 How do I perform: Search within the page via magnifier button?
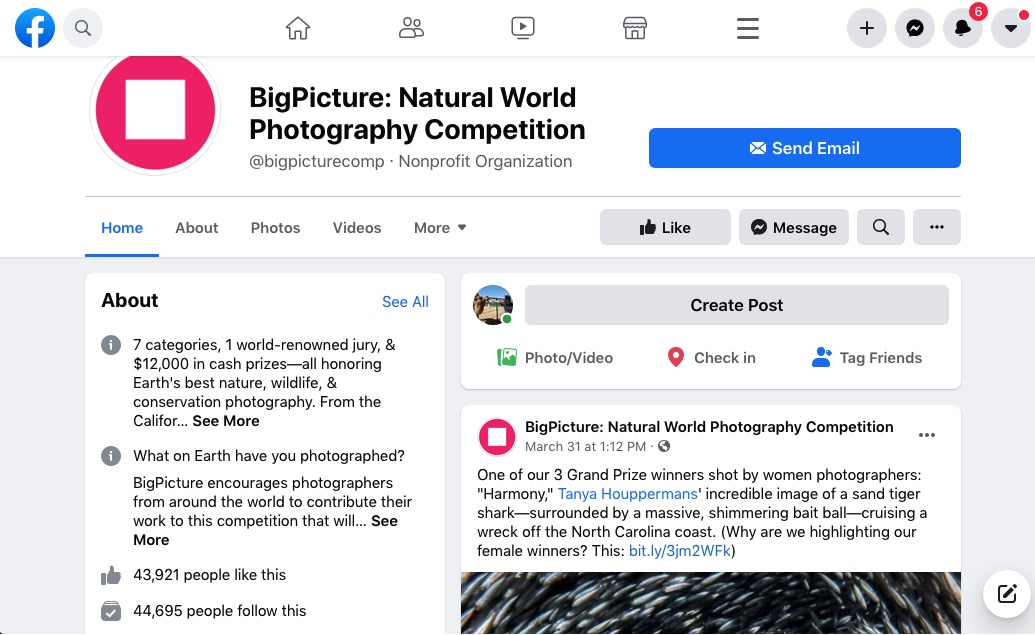coord(881,227)
